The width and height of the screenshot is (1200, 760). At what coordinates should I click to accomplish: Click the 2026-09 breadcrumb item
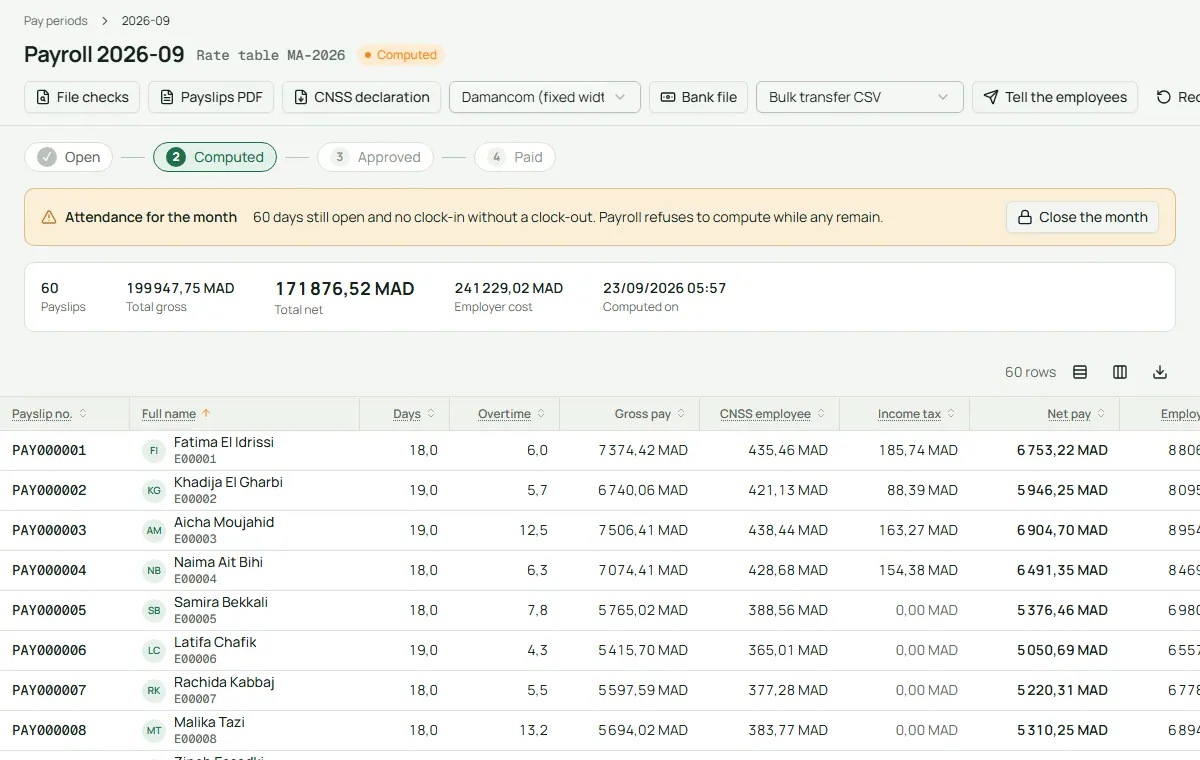[x=146, y=21]
